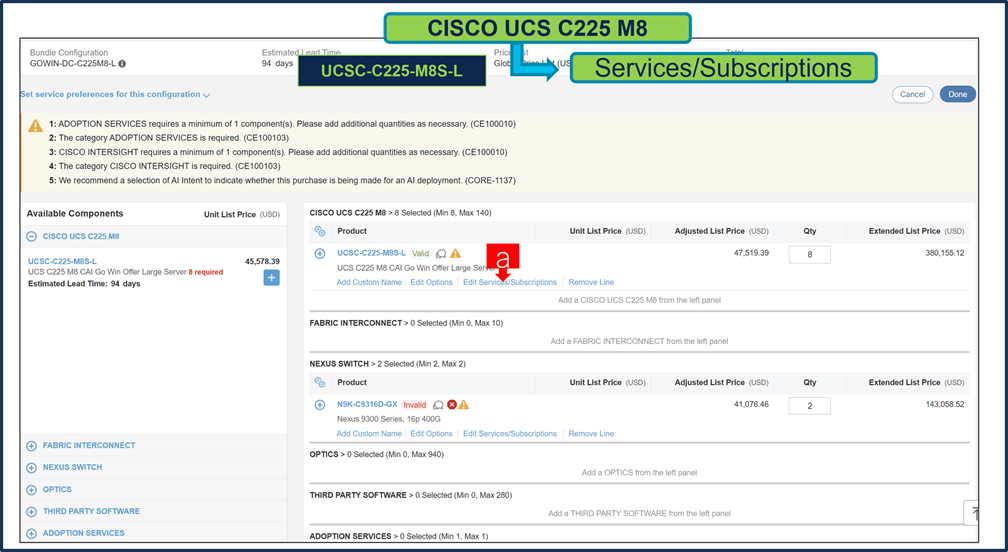
Task: Click the Qty field showing 2
Action: 809,405
